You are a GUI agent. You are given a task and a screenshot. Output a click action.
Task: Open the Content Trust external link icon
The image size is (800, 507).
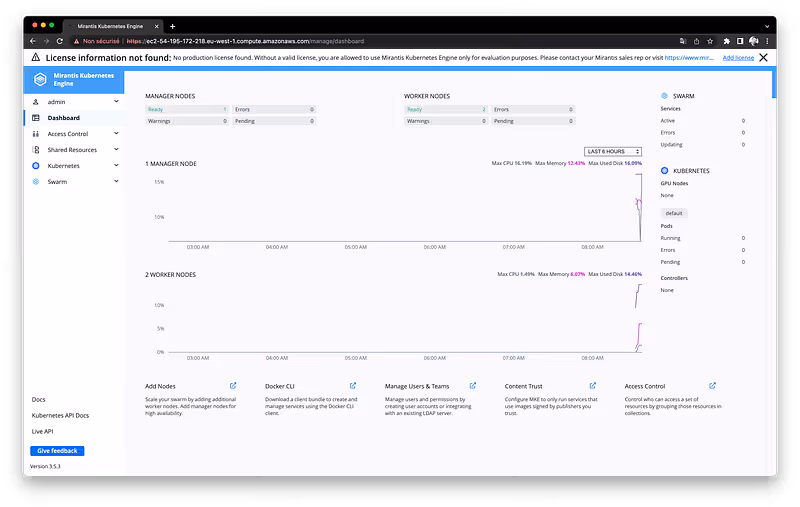[x=593, y=385]
